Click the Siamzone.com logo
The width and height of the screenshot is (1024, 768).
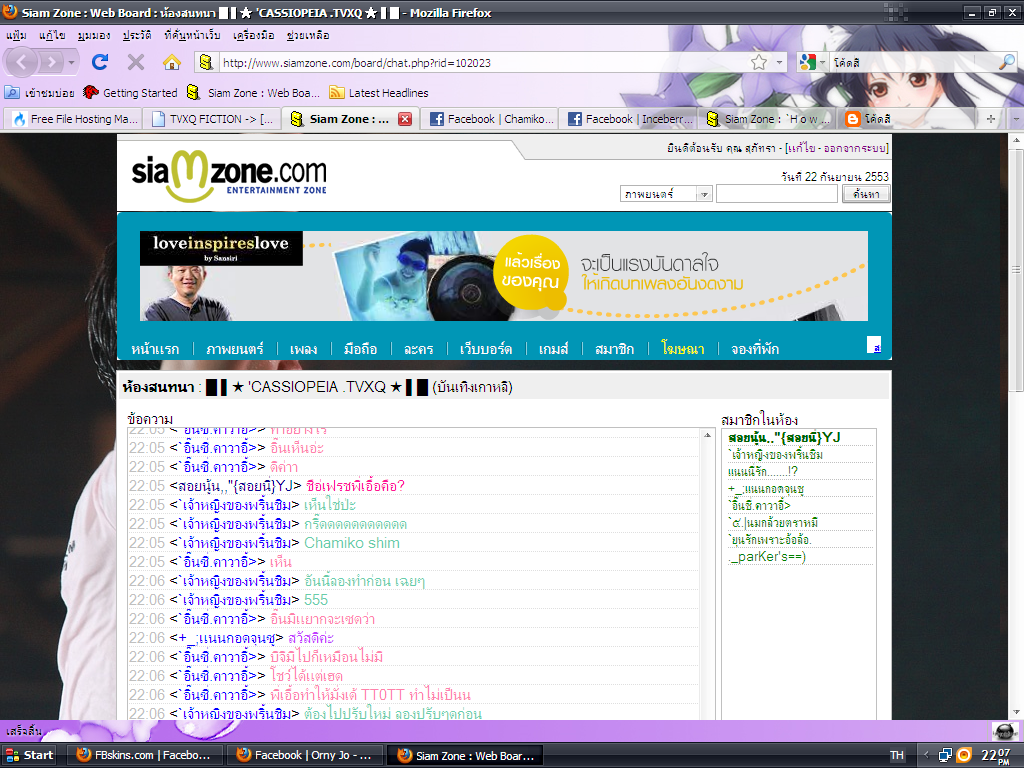click(x=229, y=175)
